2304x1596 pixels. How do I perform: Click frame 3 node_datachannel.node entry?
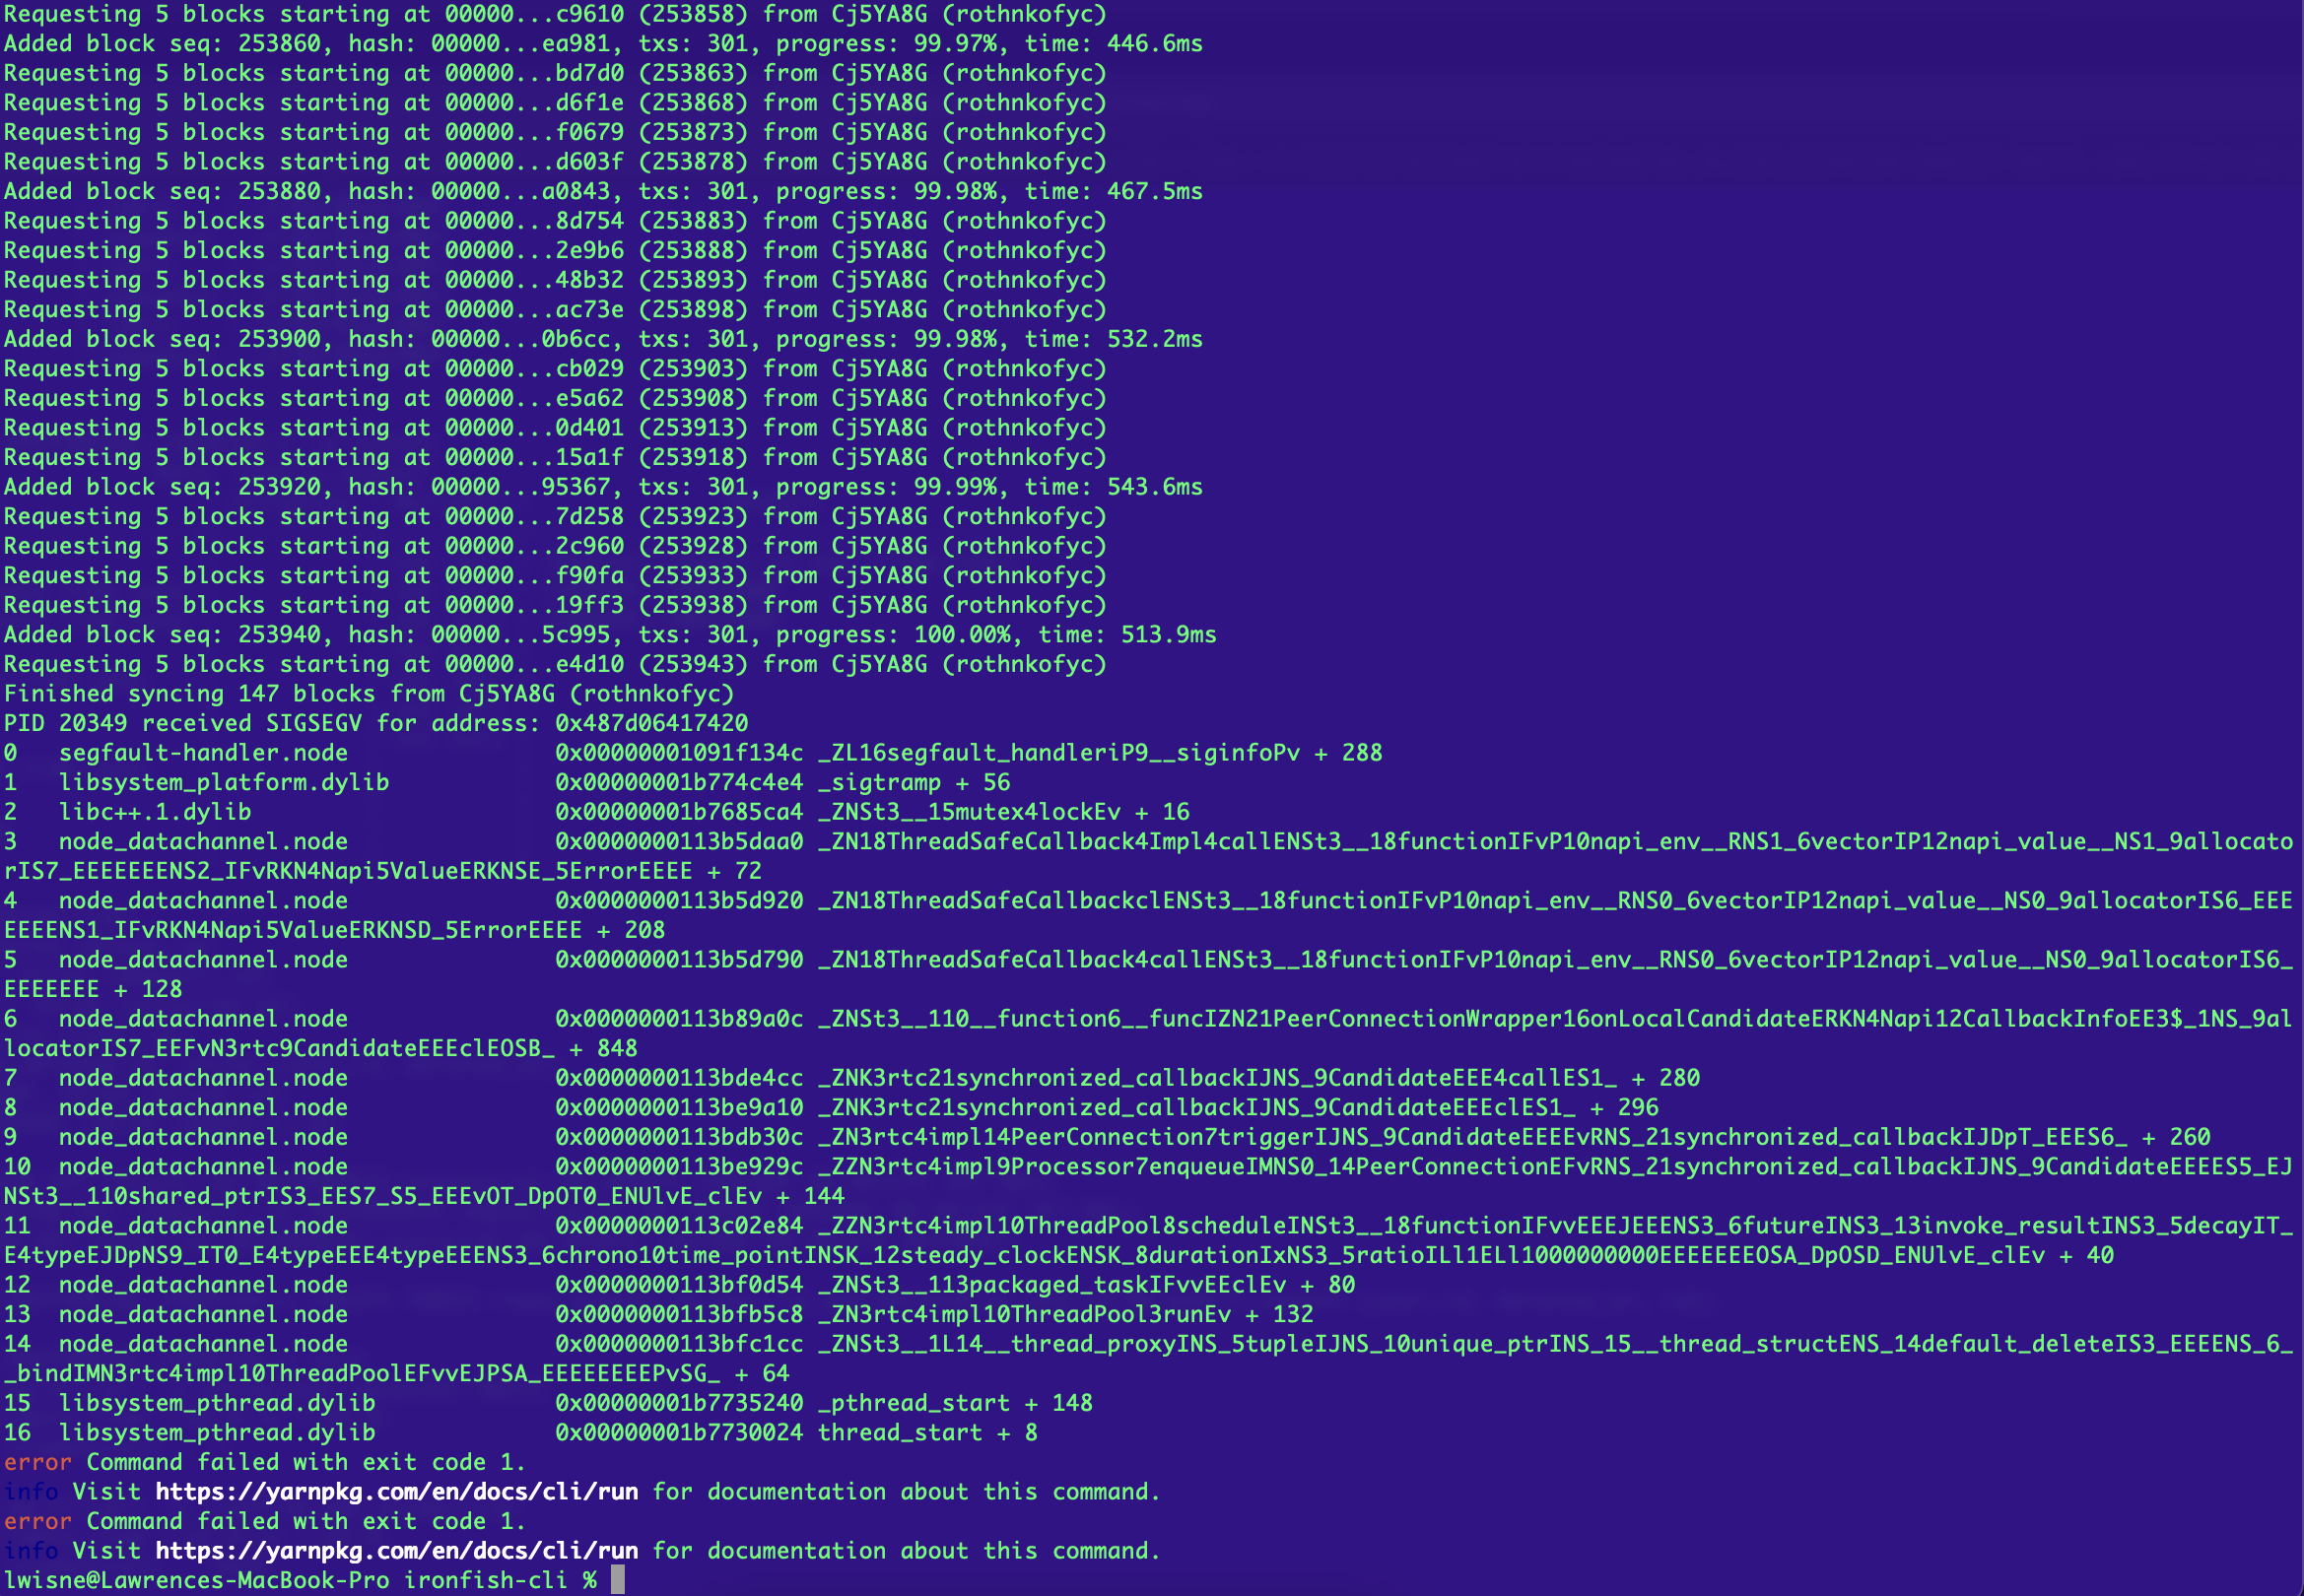204,841
